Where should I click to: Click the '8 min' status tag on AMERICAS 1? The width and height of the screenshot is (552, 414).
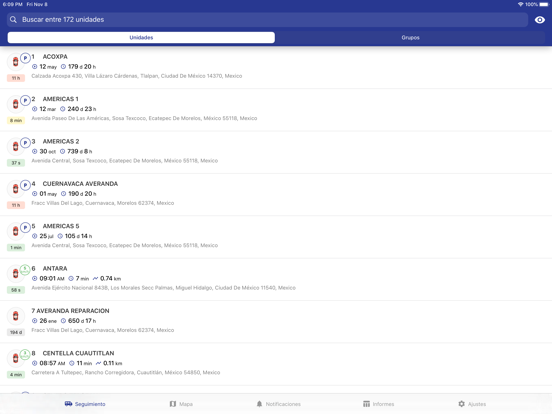pyautogui.click(x=16, y=120)
